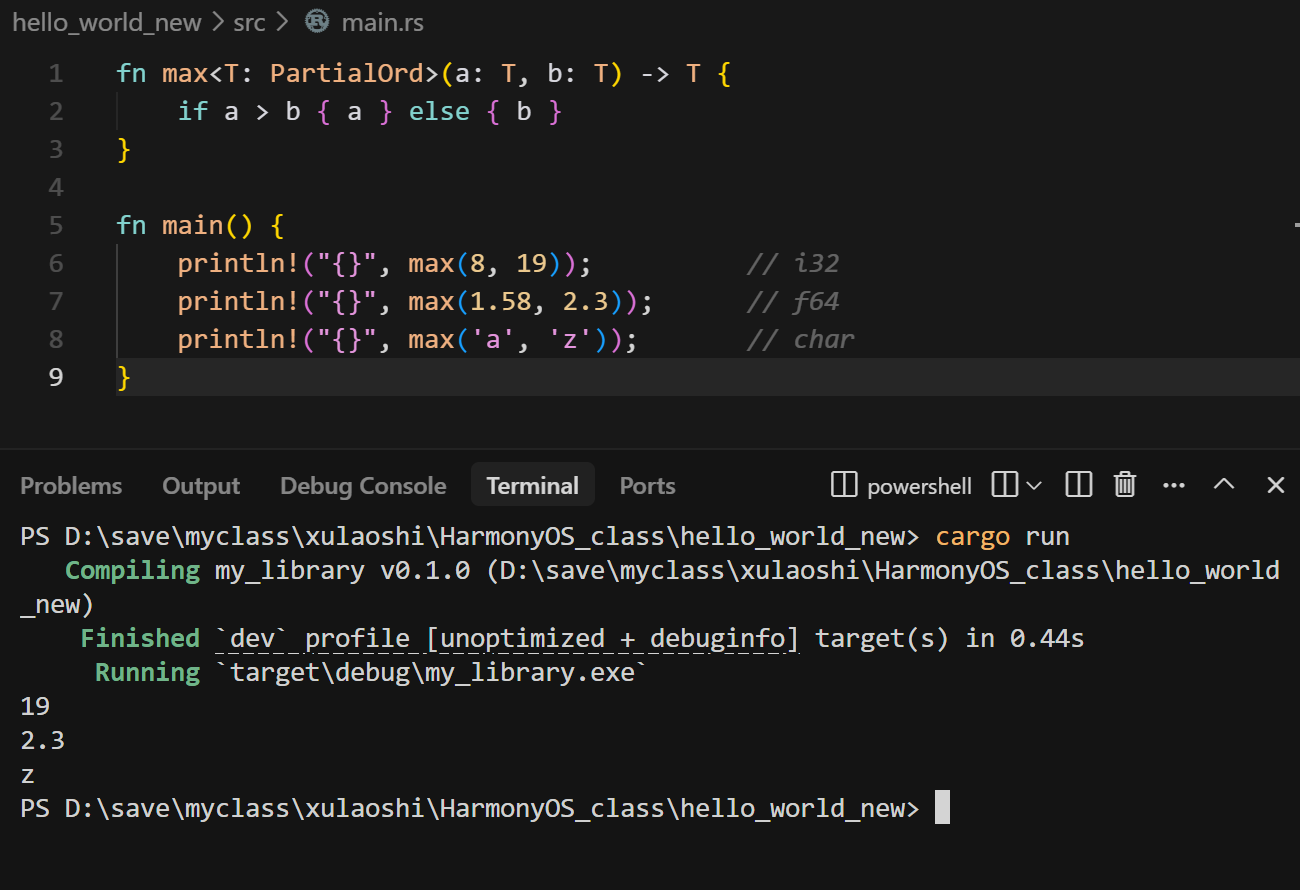
Task: Click the '// i32' comment
Action: 793,263
